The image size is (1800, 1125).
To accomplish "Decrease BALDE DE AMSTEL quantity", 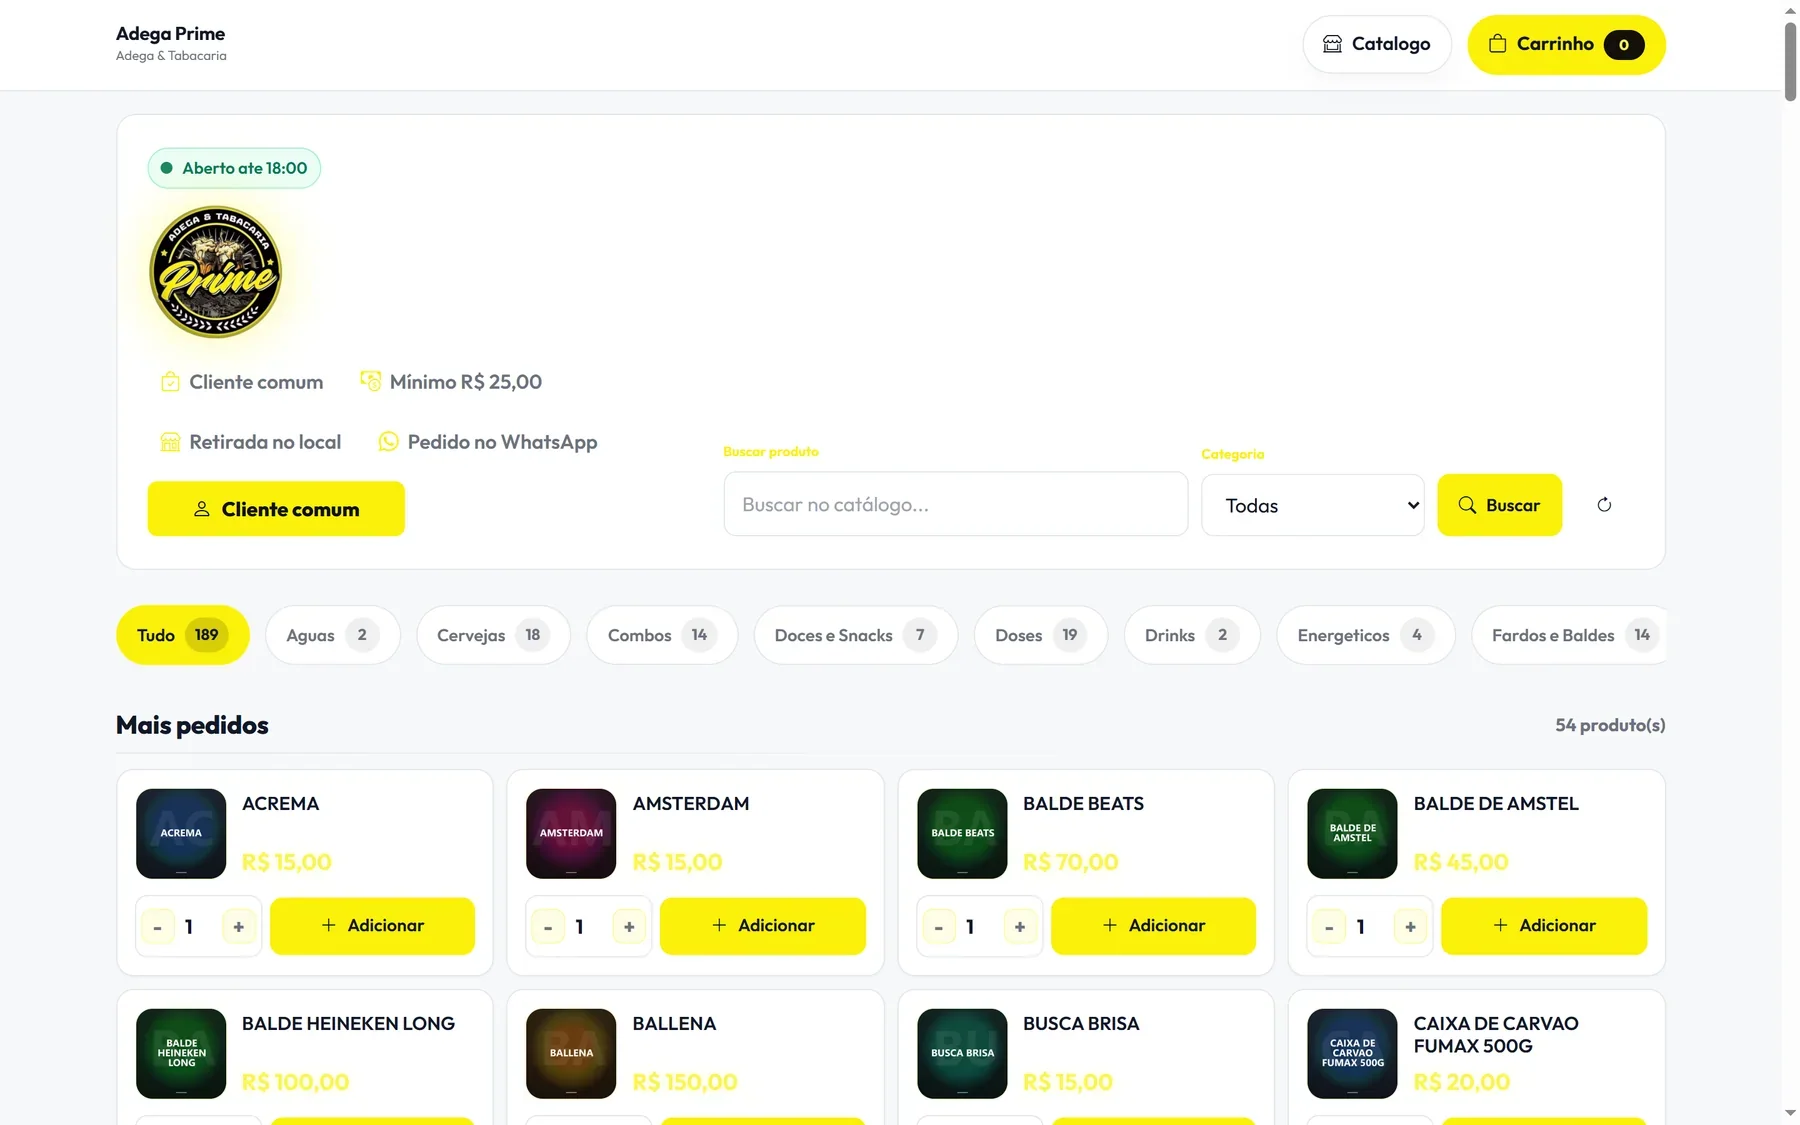I will click(x=1329, y=927).
